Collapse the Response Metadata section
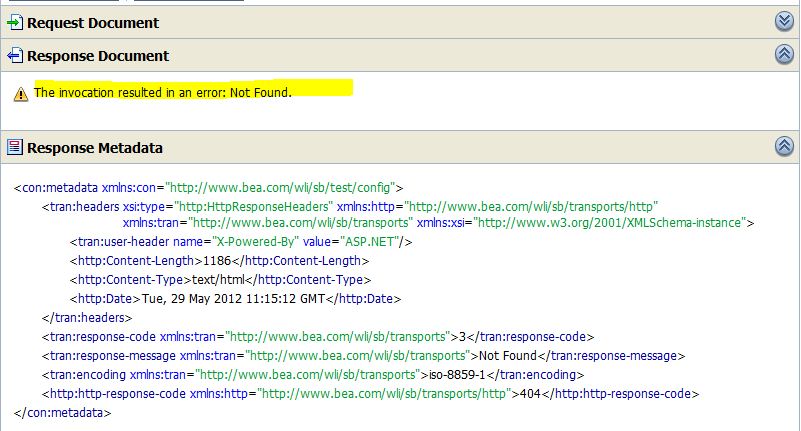 pyautogui.click(x=784, y=147)
